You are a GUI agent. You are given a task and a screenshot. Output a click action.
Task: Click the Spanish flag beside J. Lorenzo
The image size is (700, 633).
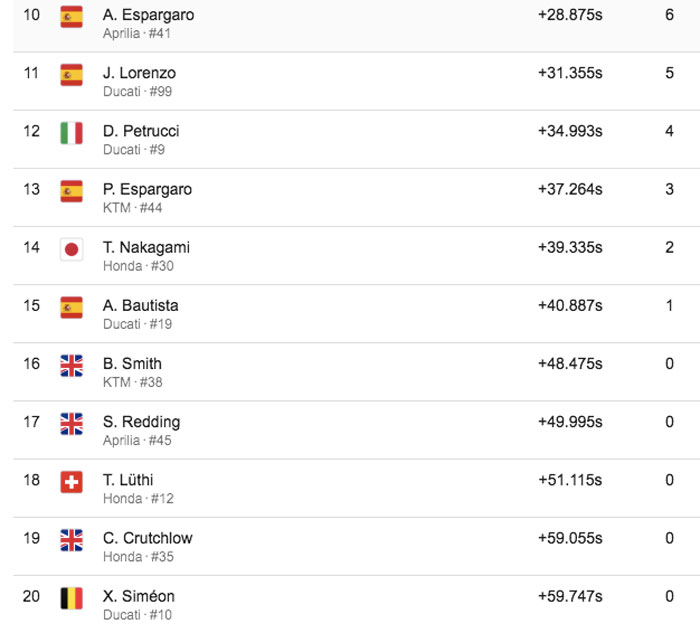click(71, 75)
